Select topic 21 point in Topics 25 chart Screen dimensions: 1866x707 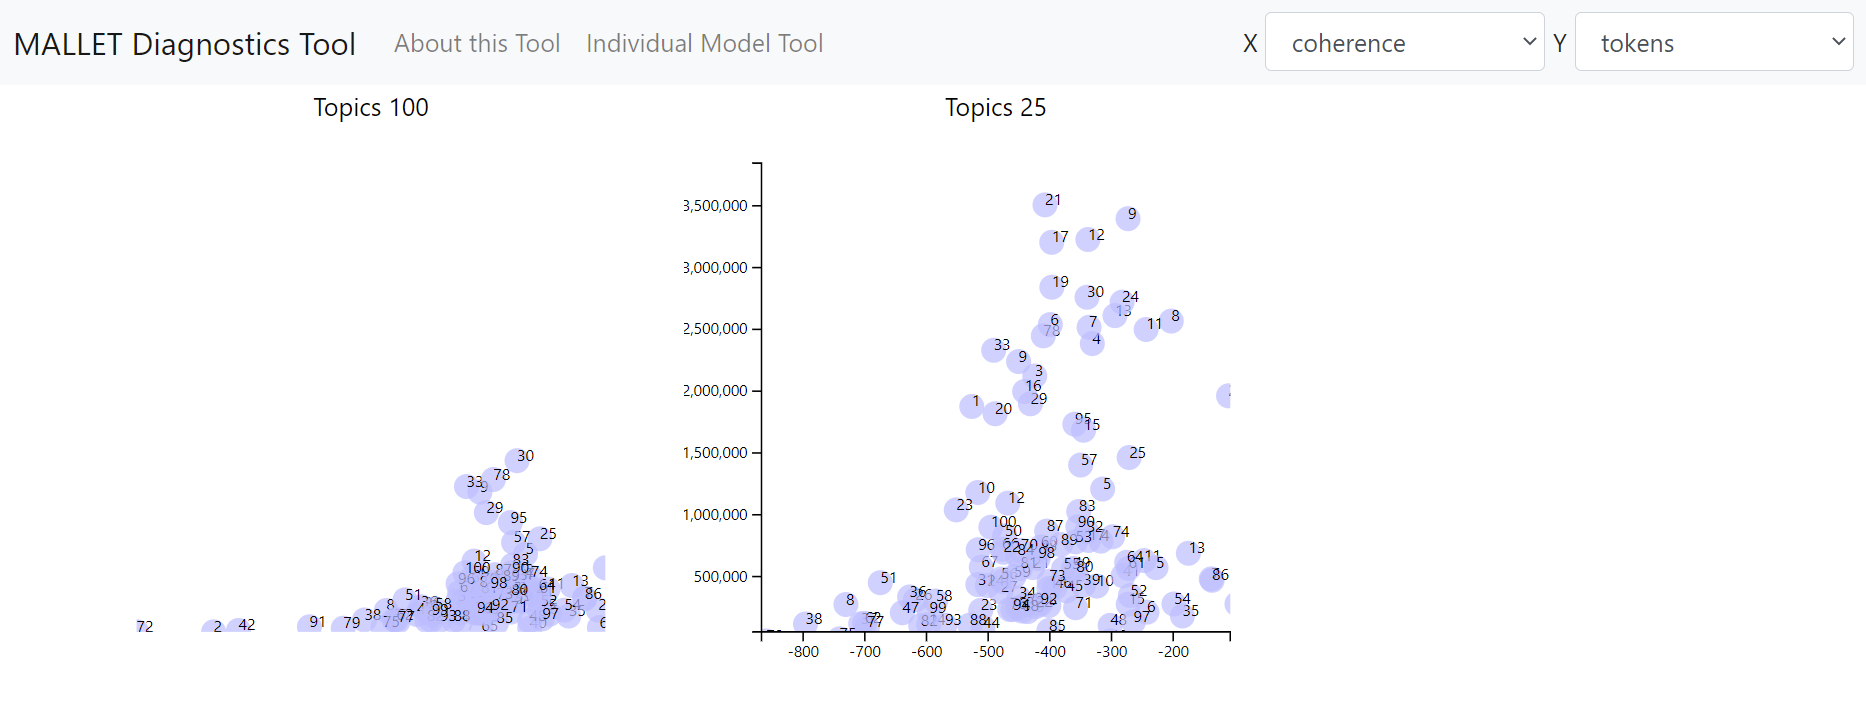pyautogui.click(x=1045, y=204)
